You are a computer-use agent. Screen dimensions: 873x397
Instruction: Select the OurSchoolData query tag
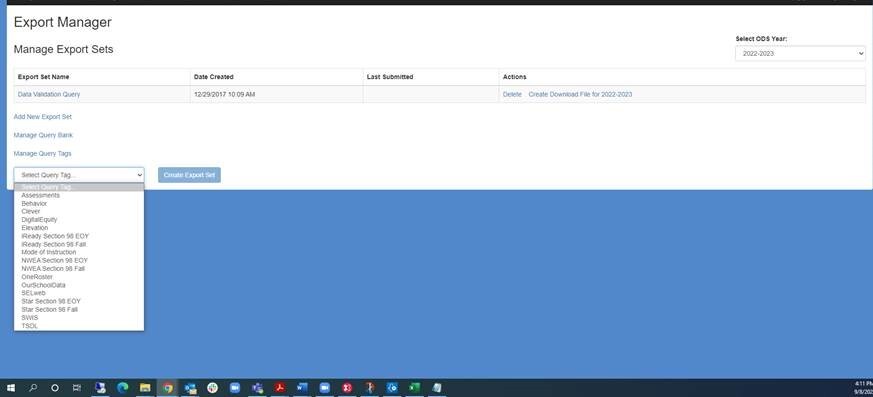(x=79, y=285)
